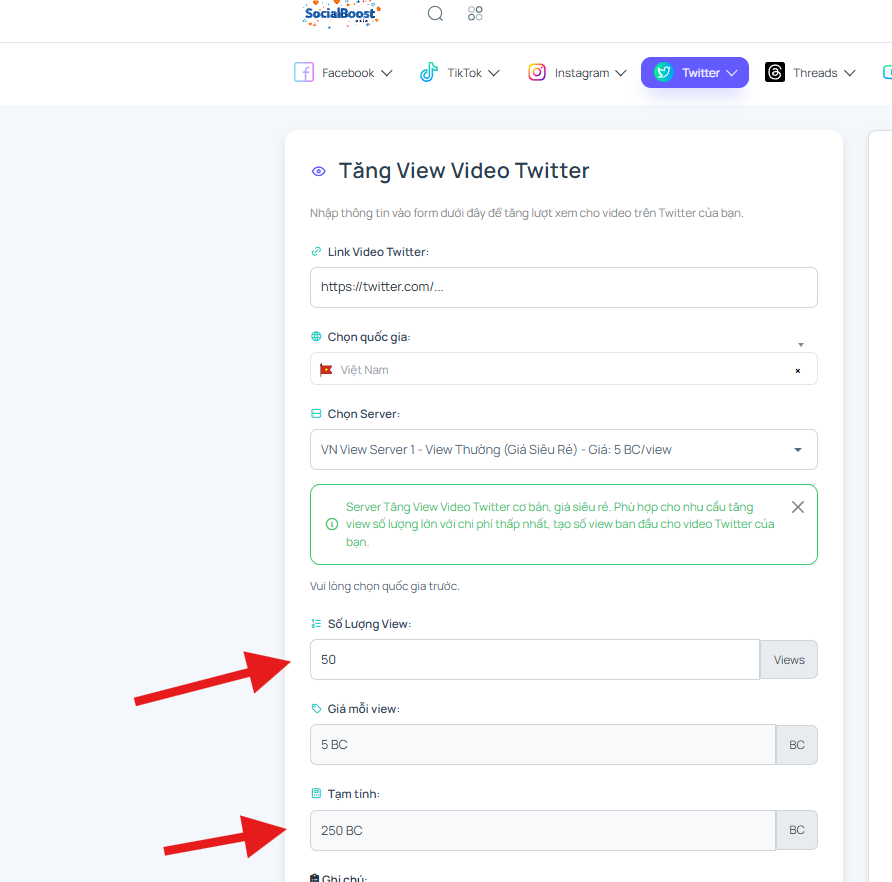Click the SocialBoost logo
The image size is (892, 882).
tap(341, 14)
